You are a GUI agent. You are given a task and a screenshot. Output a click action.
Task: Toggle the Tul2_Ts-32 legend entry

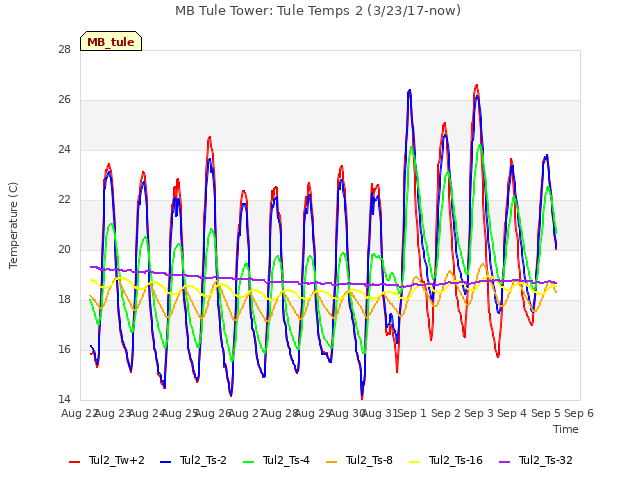(536, 460)
